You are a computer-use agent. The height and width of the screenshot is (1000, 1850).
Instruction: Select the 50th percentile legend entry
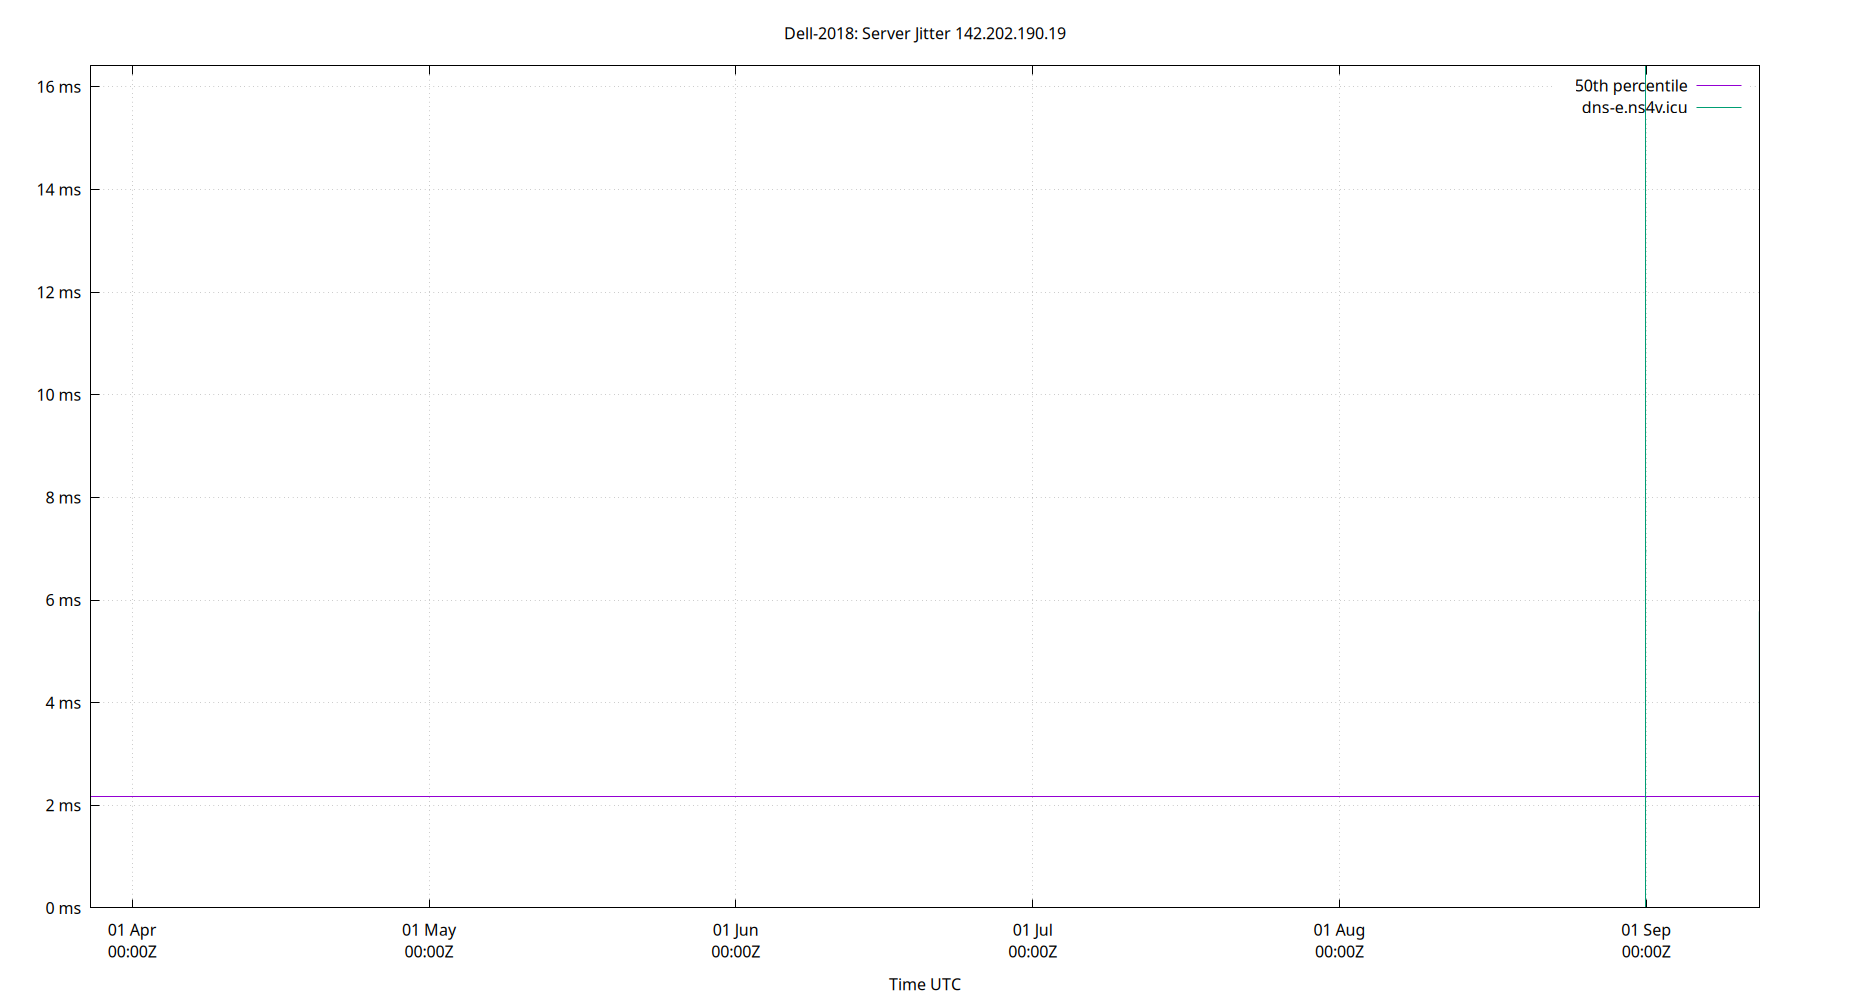1630,86
